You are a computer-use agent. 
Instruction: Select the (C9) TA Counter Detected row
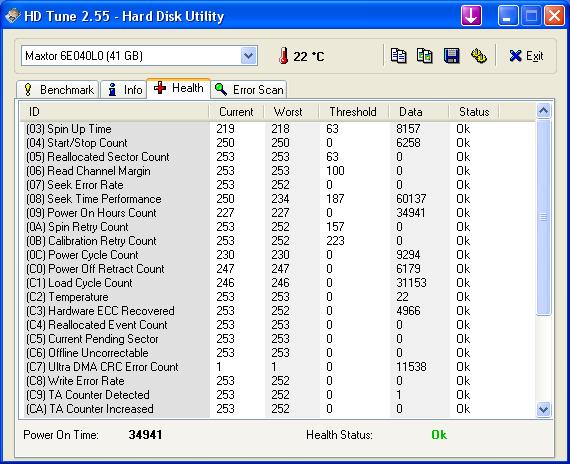278,395
